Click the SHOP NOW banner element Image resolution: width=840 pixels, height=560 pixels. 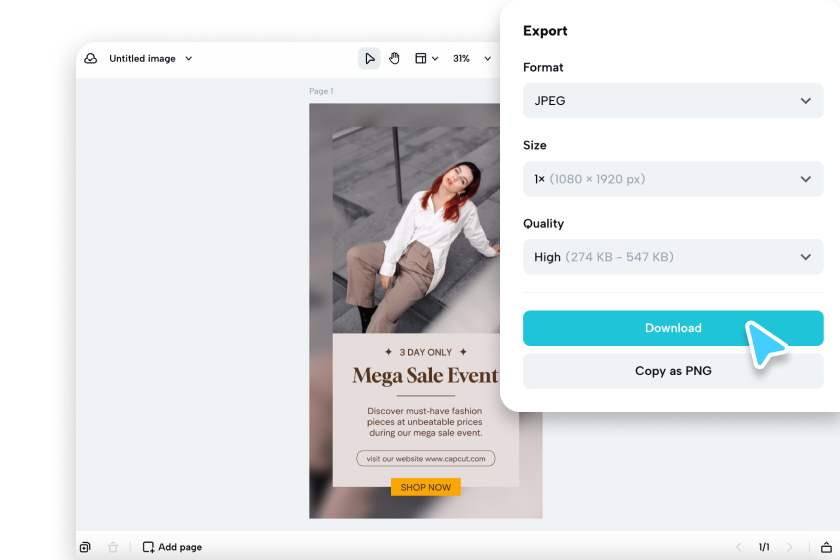click(425, 487)
